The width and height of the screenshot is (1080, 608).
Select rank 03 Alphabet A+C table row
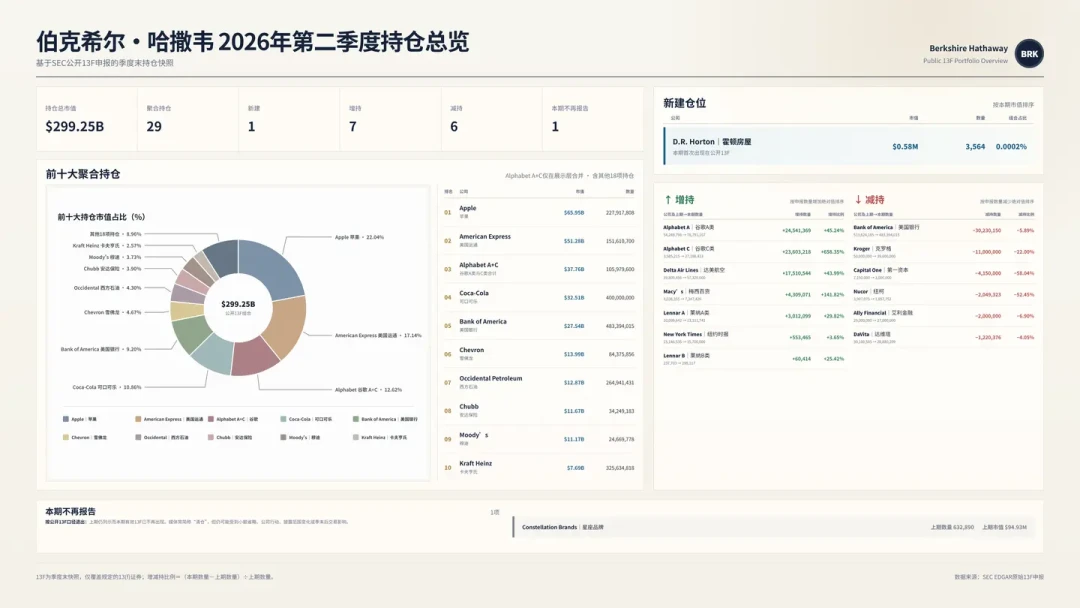539,269
